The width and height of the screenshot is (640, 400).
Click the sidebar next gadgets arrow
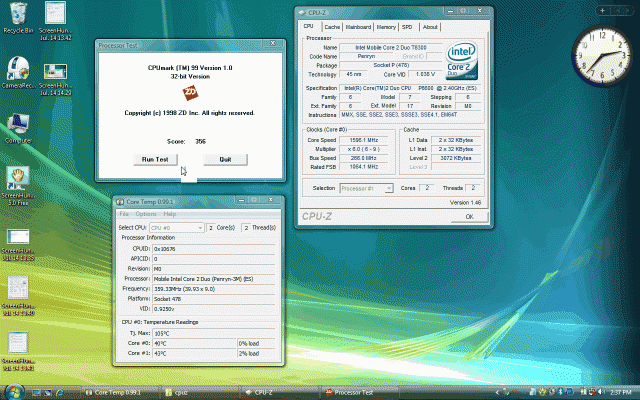pos(628,11)
